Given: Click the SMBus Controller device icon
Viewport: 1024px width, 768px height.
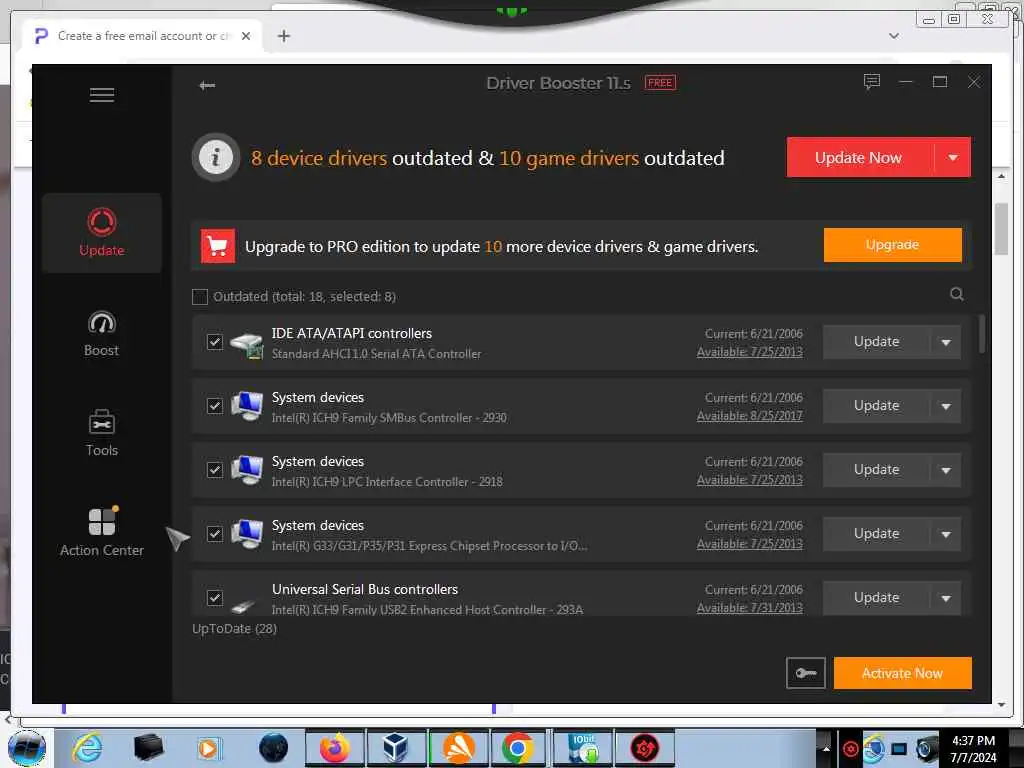Looking at the screenshot, I should click(x=247, y=406).
